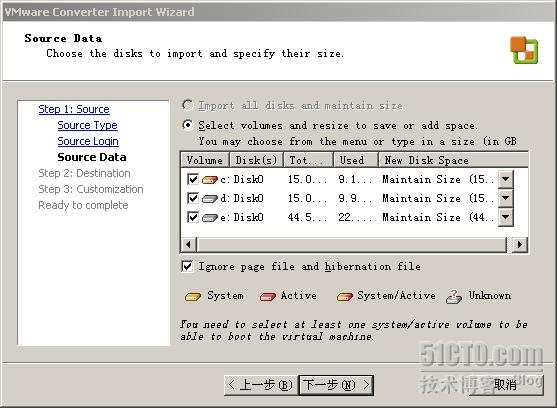Click the c: total size value 15.0...
This screenshot has height=408, width=557.
[307, 179]
